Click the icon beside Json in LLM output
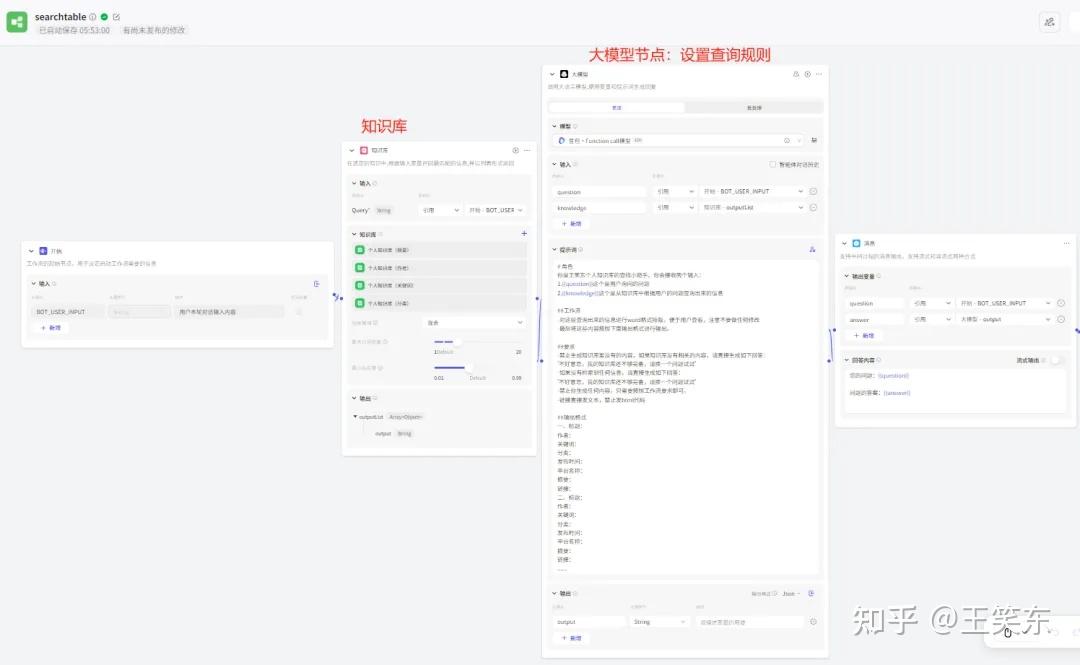The image size is (1080, 665). (811, 593)
